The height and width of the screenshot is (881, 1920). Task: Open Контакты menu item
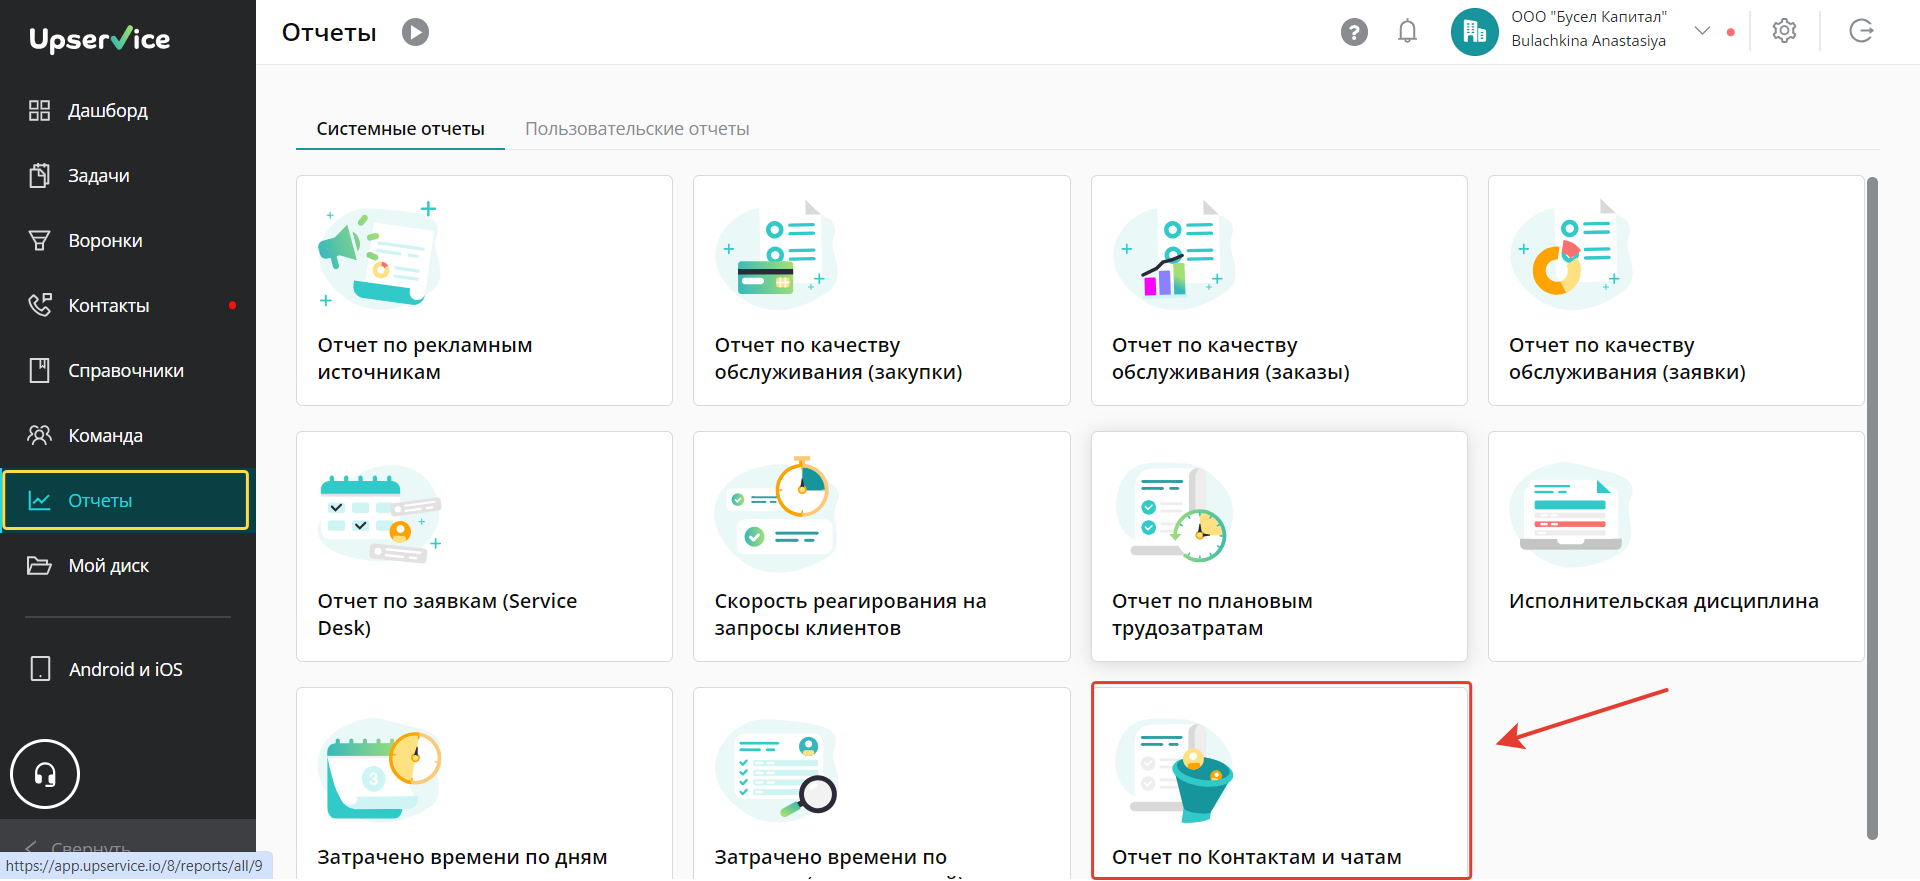(109, 306)
